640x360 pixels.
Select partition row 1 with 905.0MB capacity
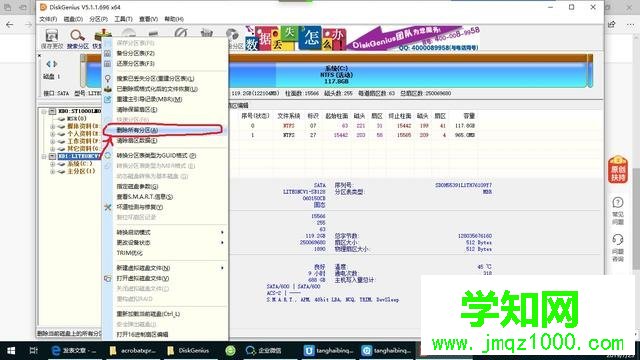358,135
